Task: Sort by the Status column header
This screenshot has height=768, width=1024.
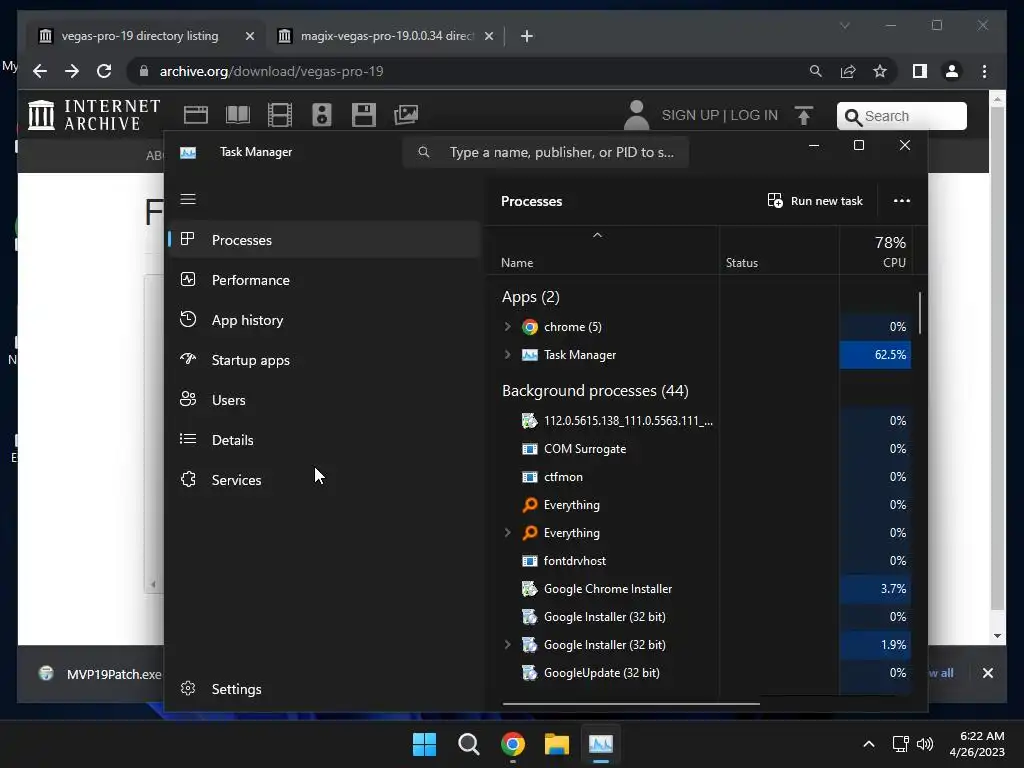Action: pos(742,263)
